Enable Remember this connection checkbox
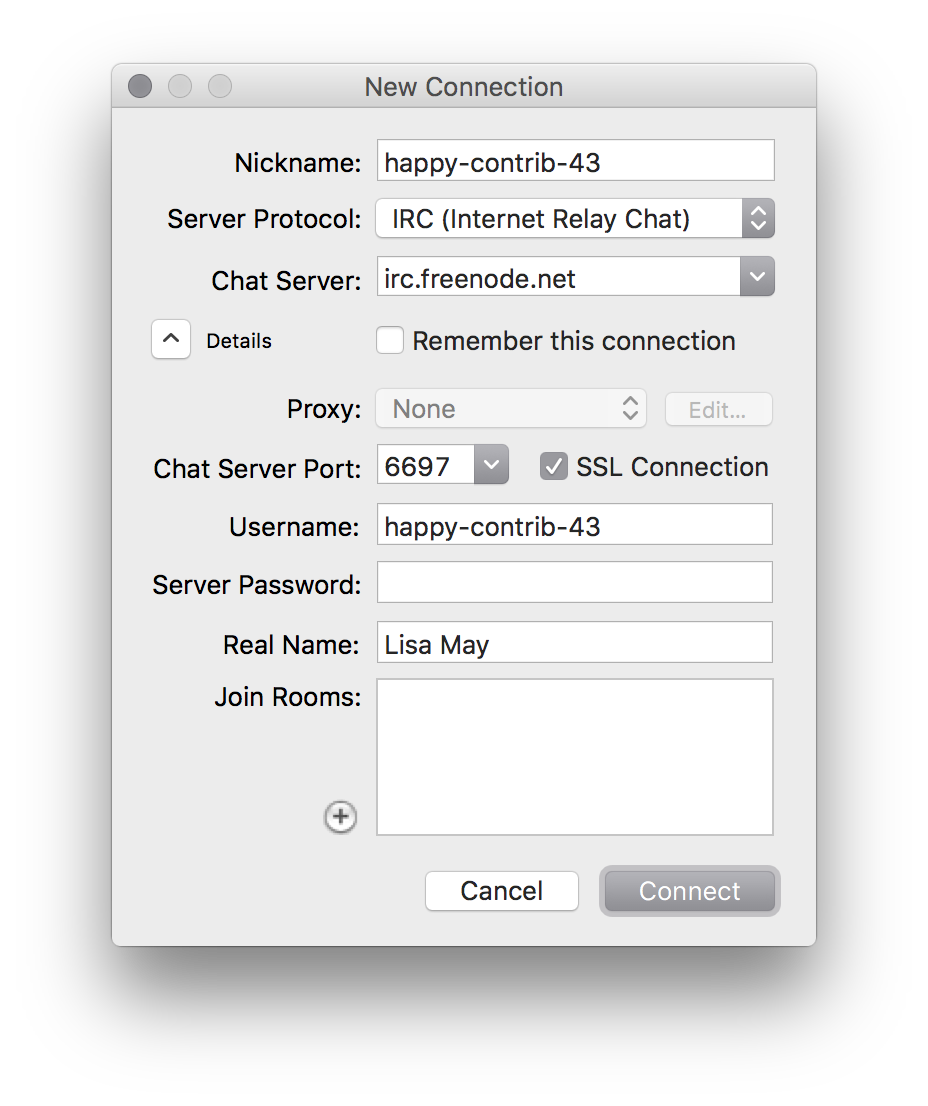The width and height of the screenshot is (928, 1106). click(x=390, y=341)
